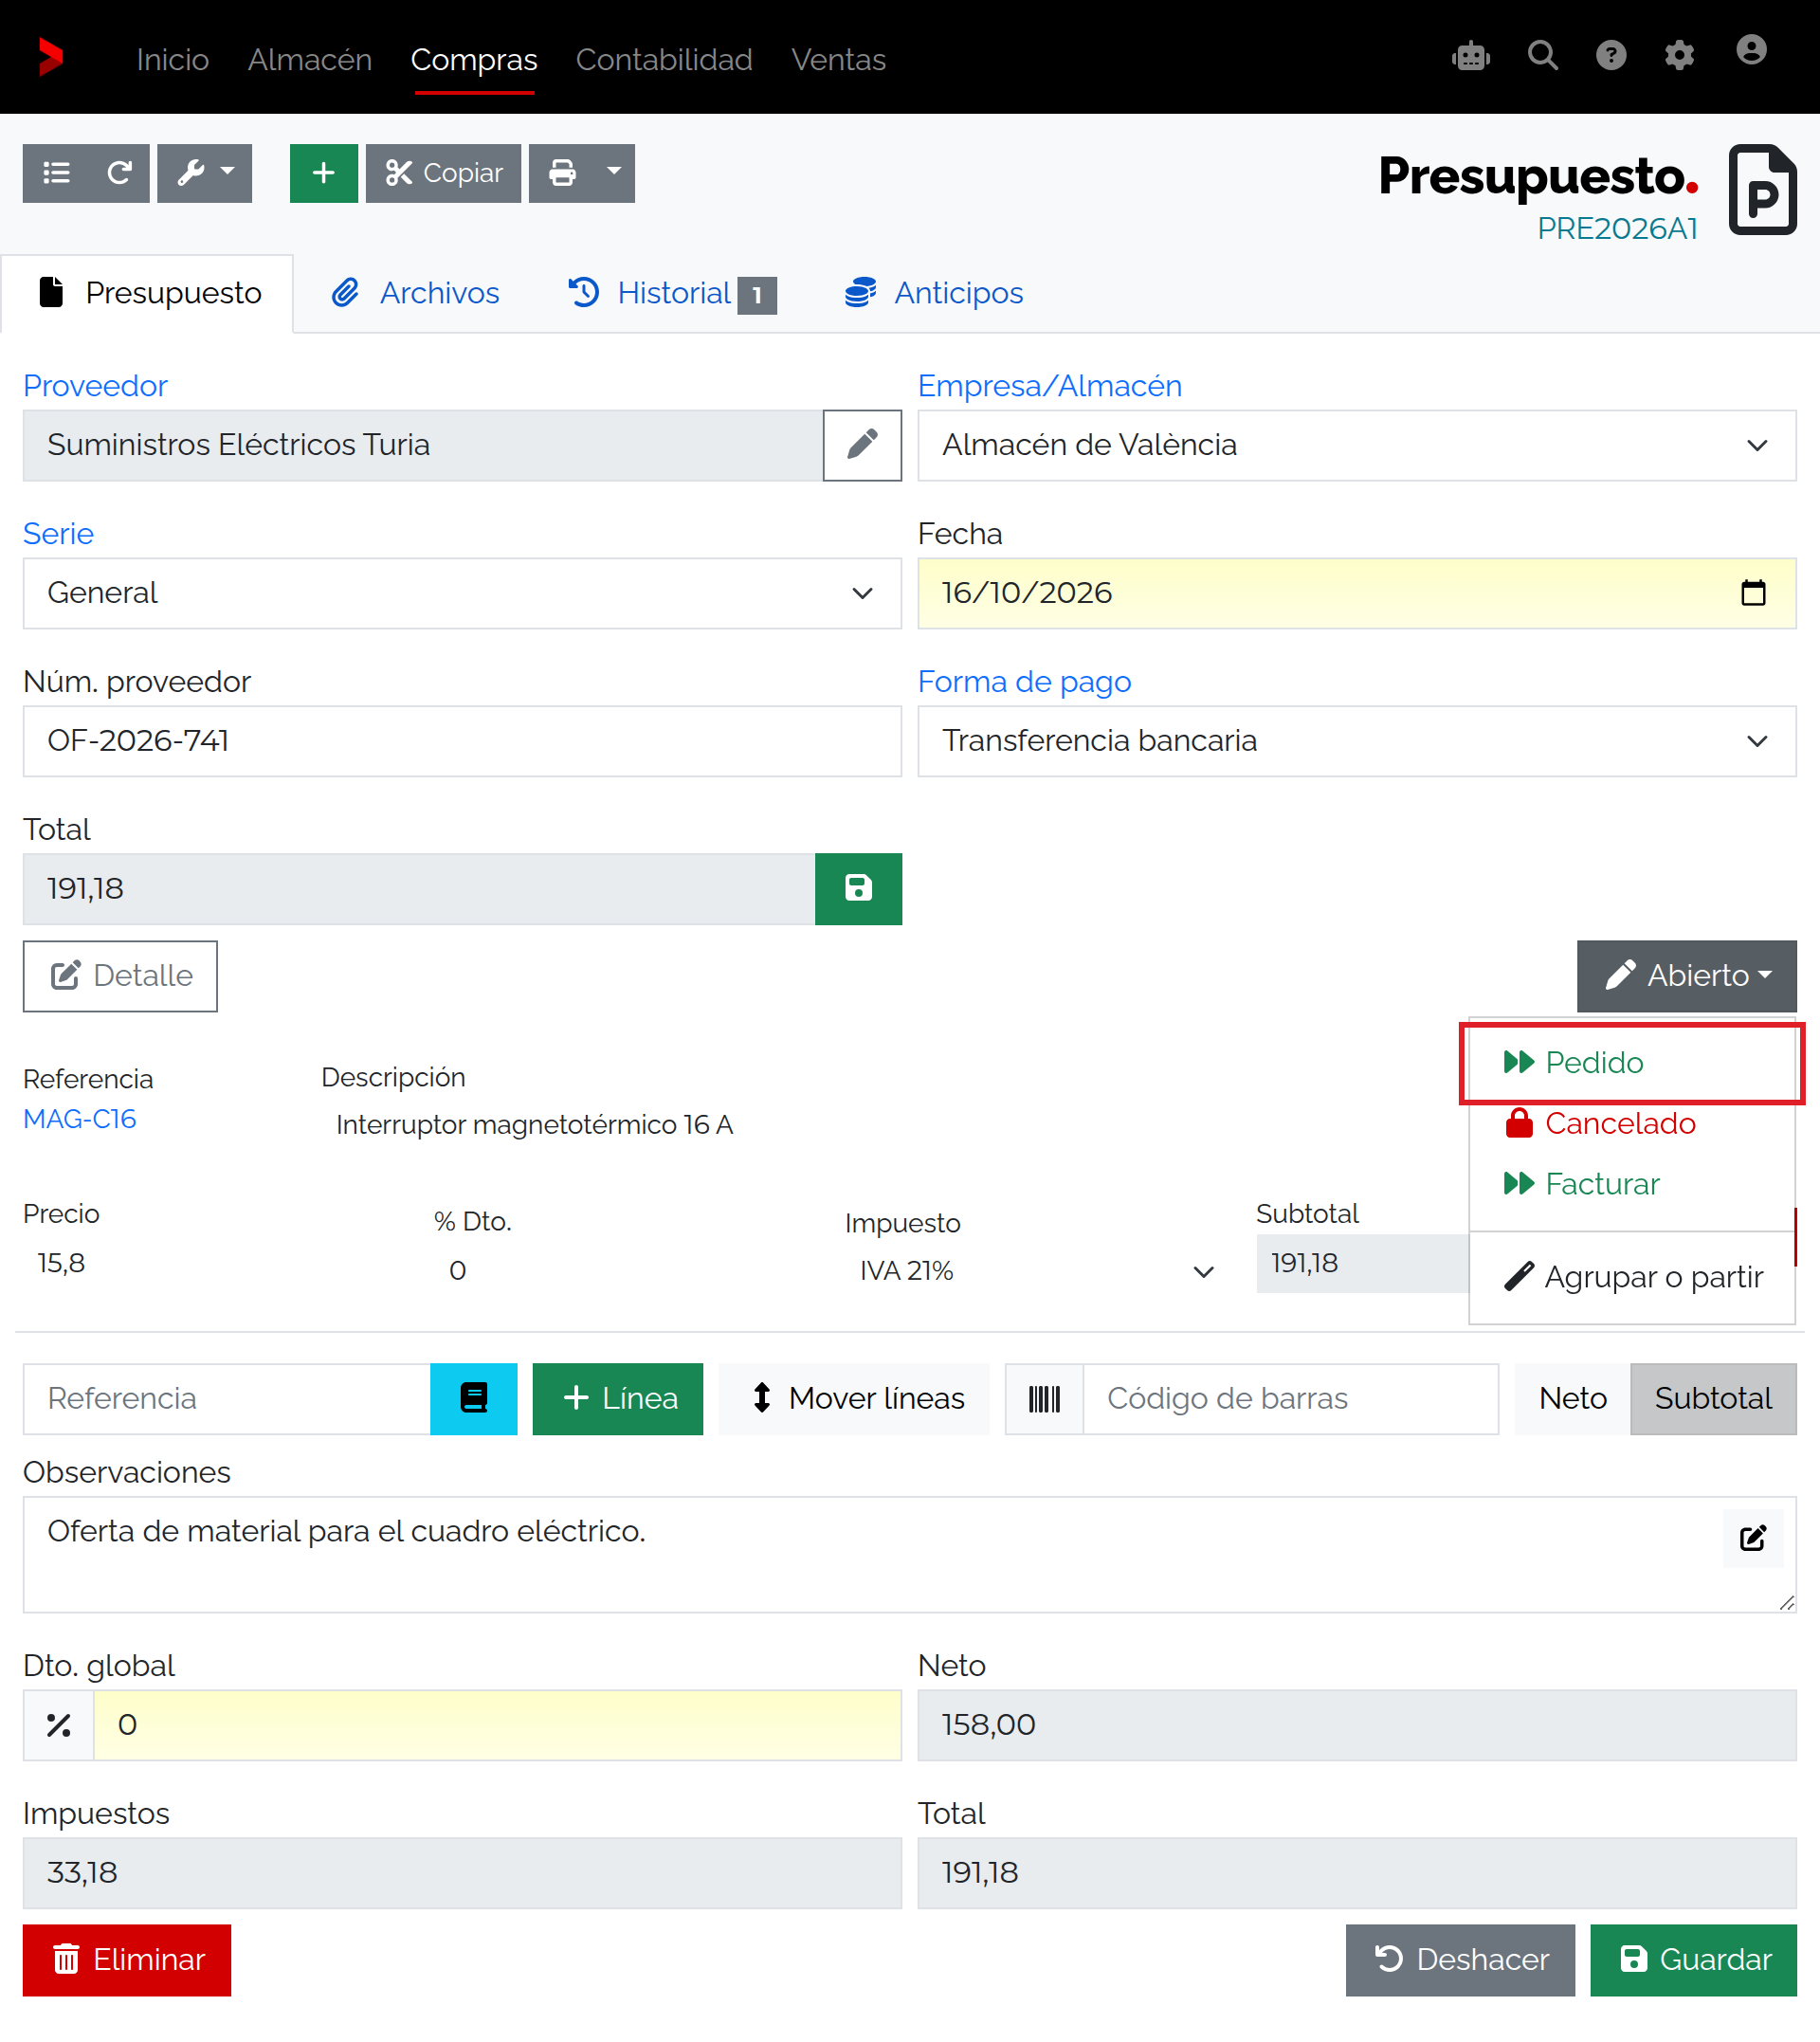The width and height of the screenshot is (1820, 2042).
Task: Select the Subtotal price mode toggle
Action: point(1712,1398)
